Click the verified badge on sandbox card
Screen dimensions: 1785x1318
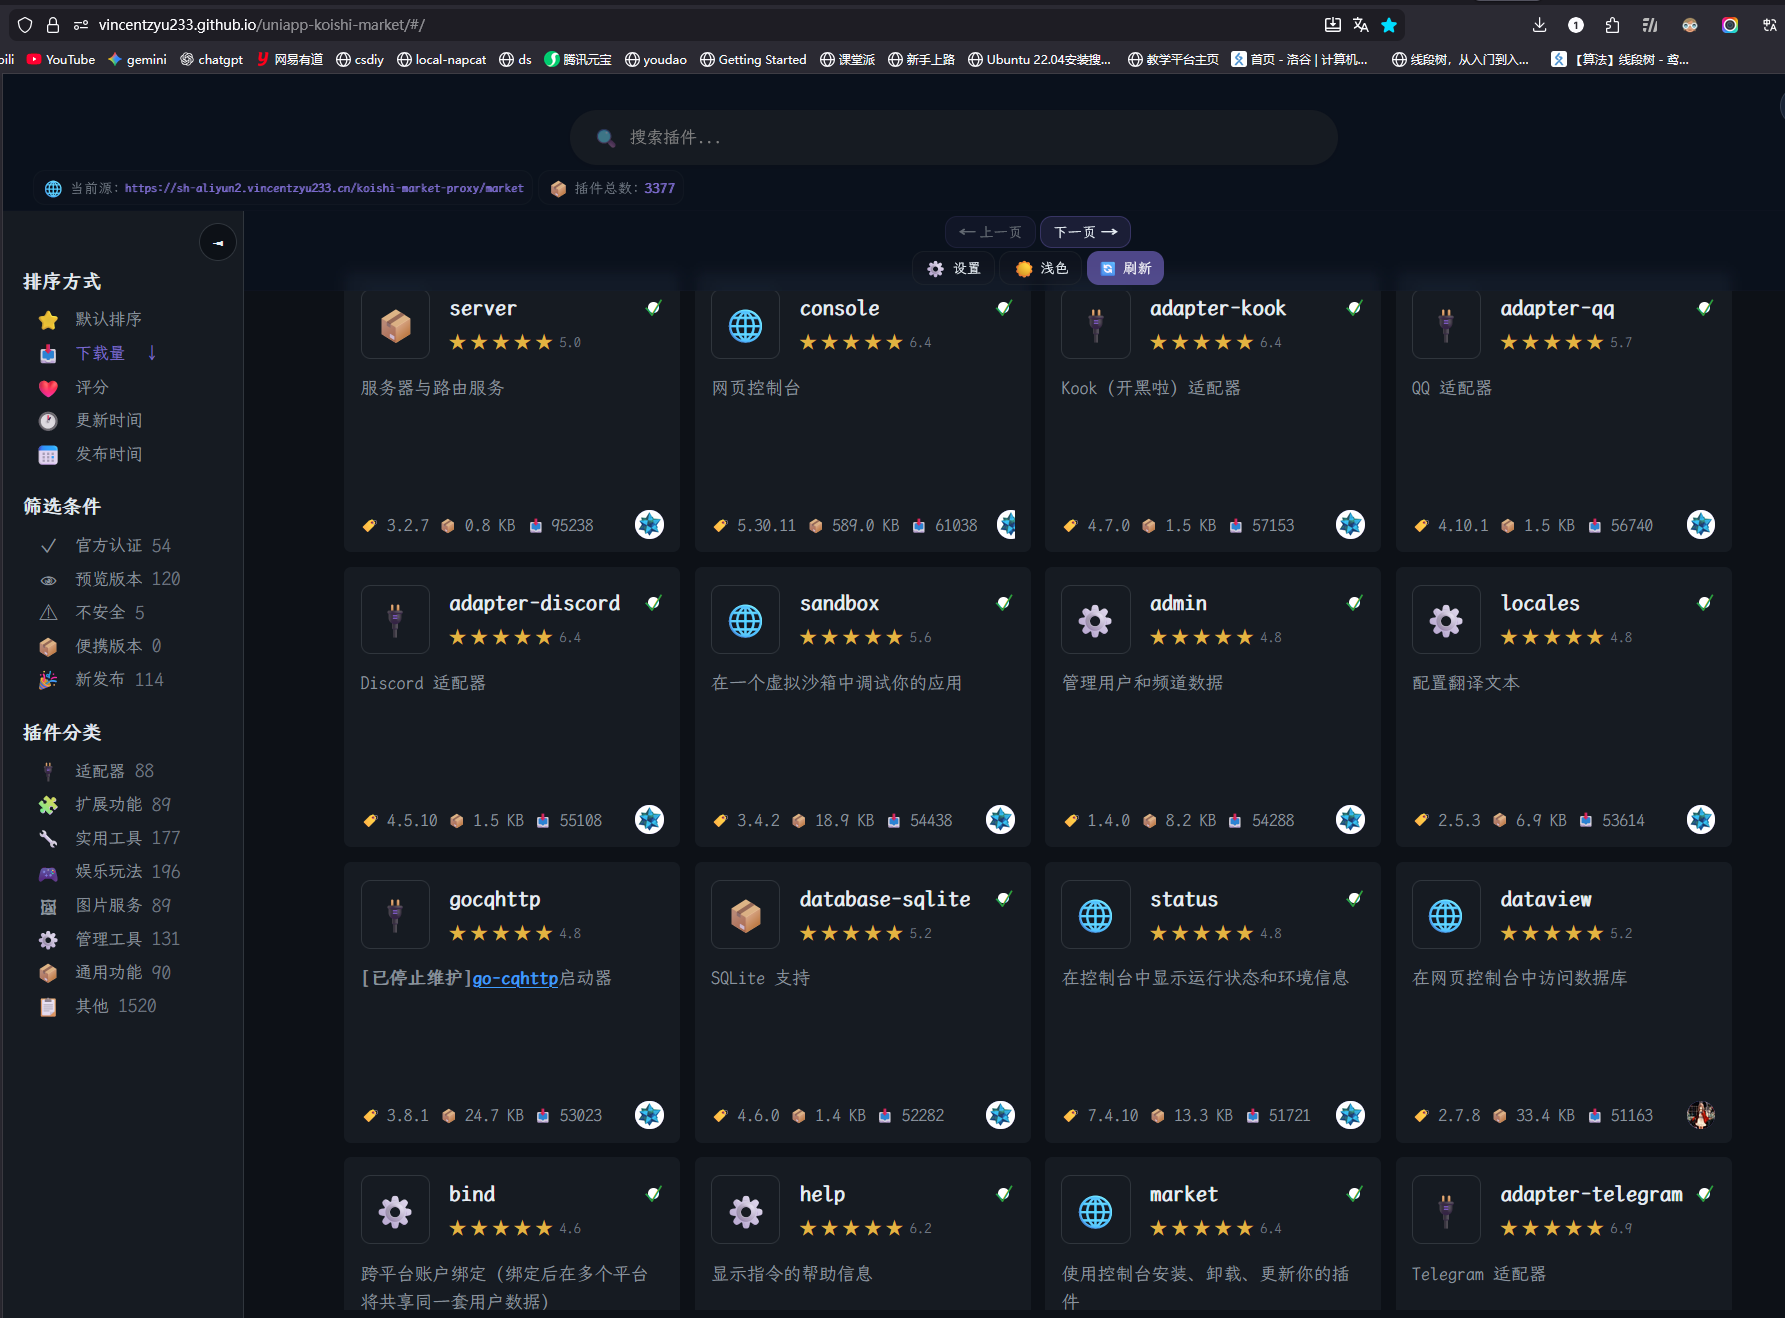point(1004,603)
